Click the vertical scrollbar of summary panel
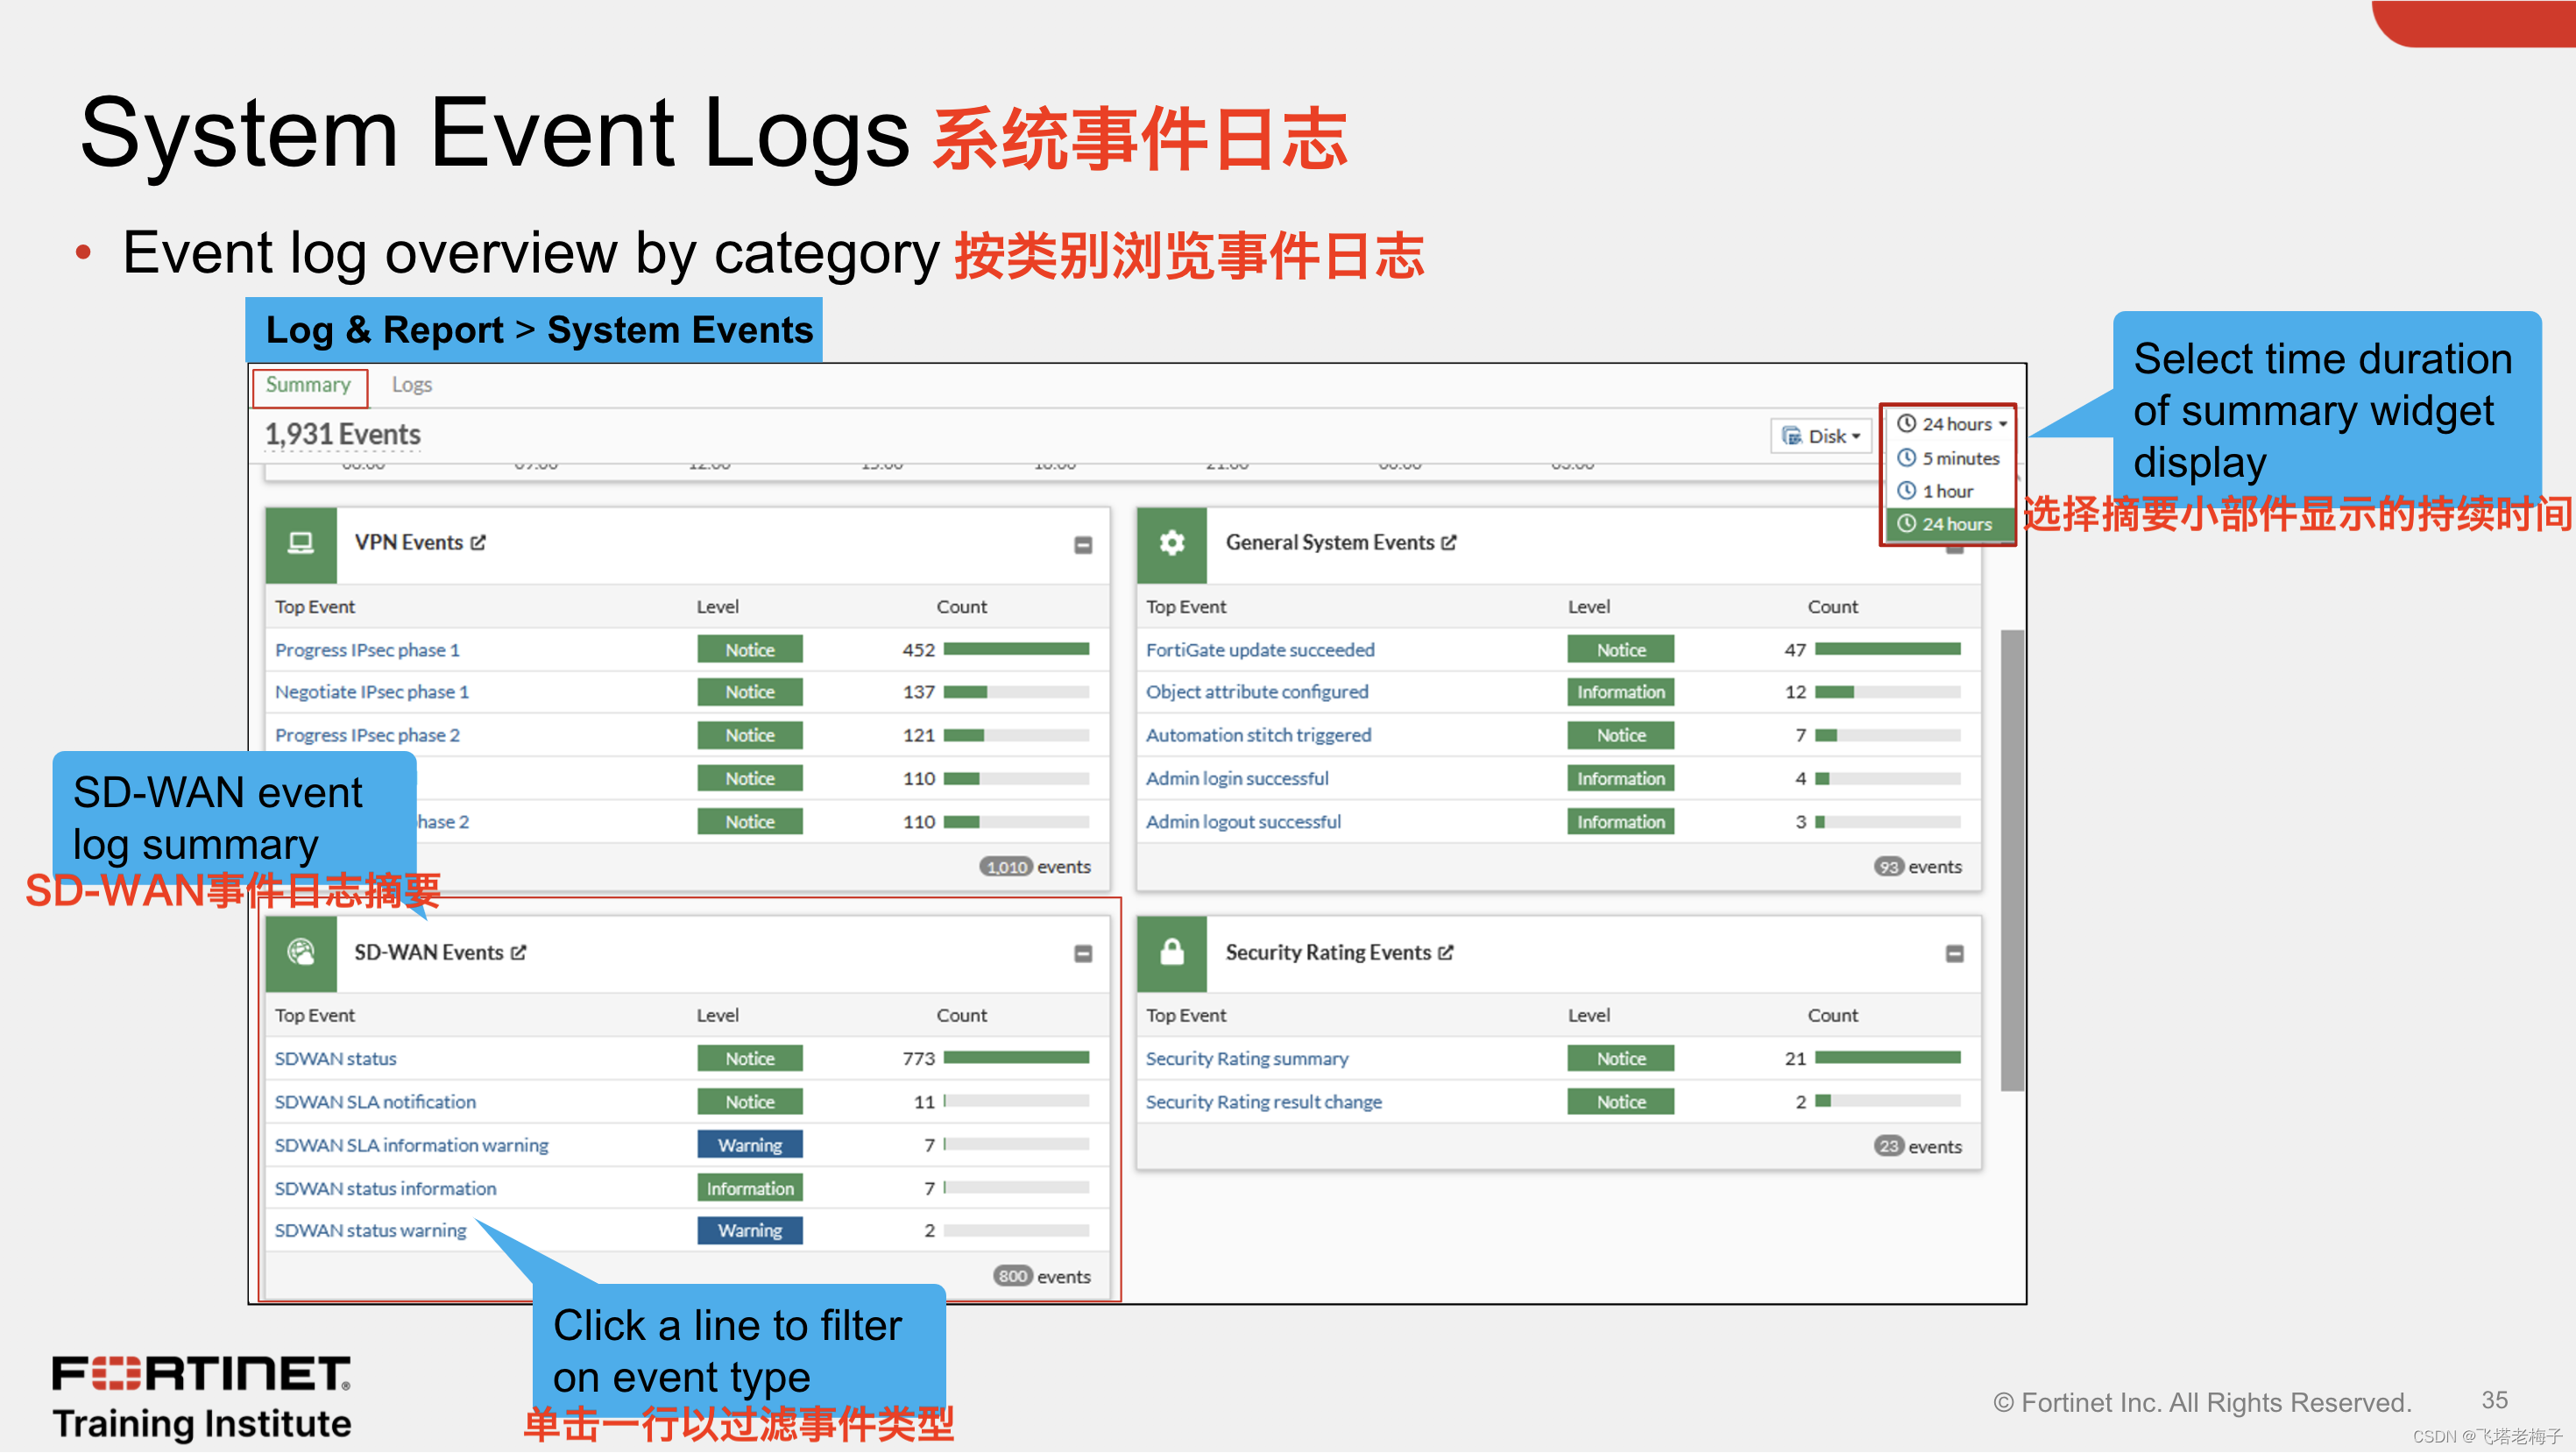The image size is (2576, 1453). tap(2011, 860)
